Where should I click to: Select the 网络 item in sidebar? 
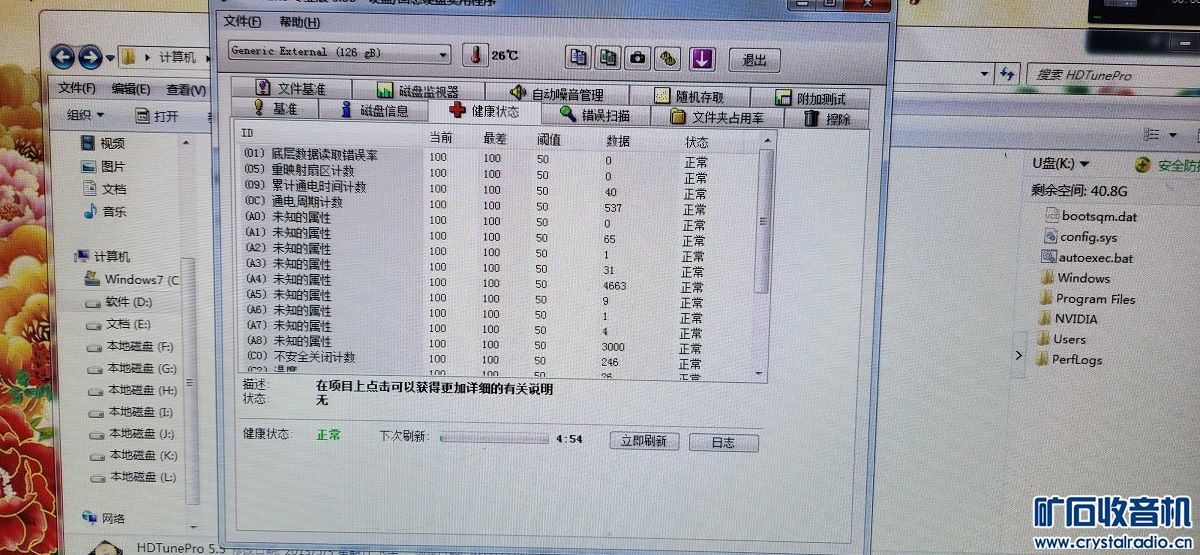click(x=104, y=518)
